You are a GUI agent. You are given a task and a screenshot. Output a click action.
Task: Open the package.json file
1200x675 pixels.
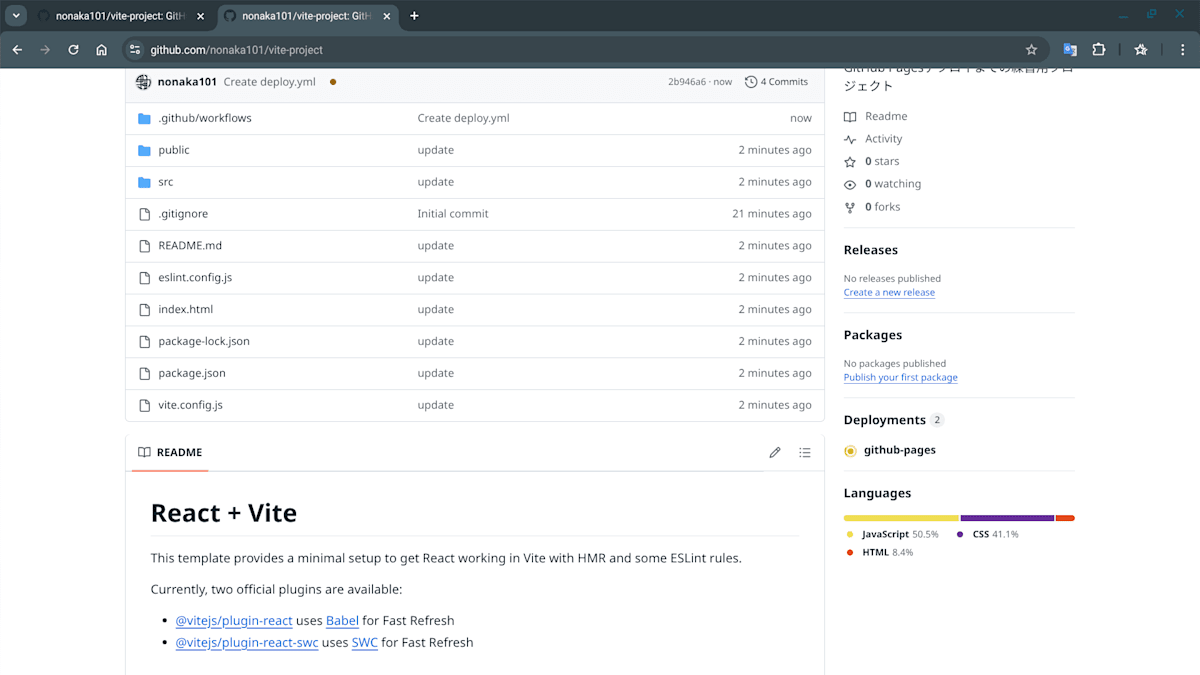pos(192,374)
